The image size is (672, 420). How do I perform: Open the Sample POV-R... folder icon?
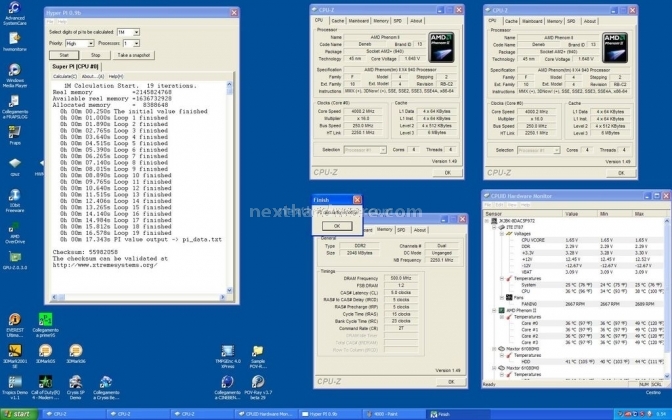[258, 357]
